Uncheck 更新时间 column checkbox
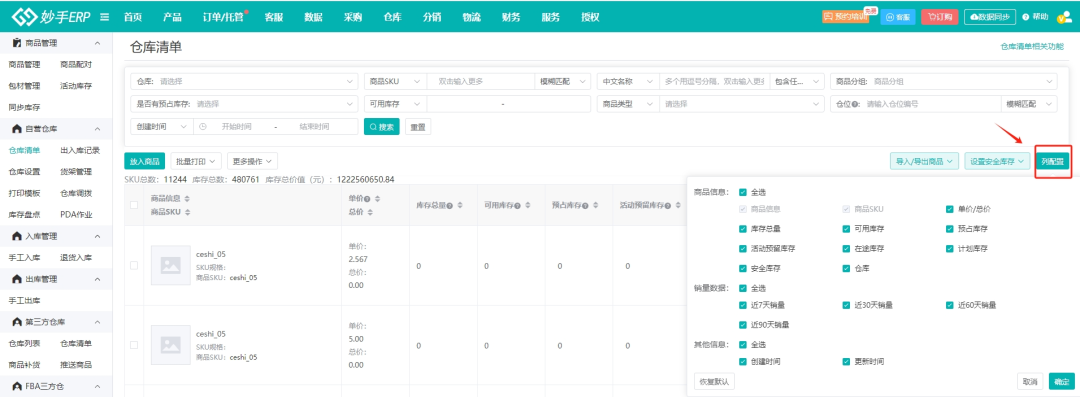The width and height of the screenshot is (1080, 397). click(846, 361)
